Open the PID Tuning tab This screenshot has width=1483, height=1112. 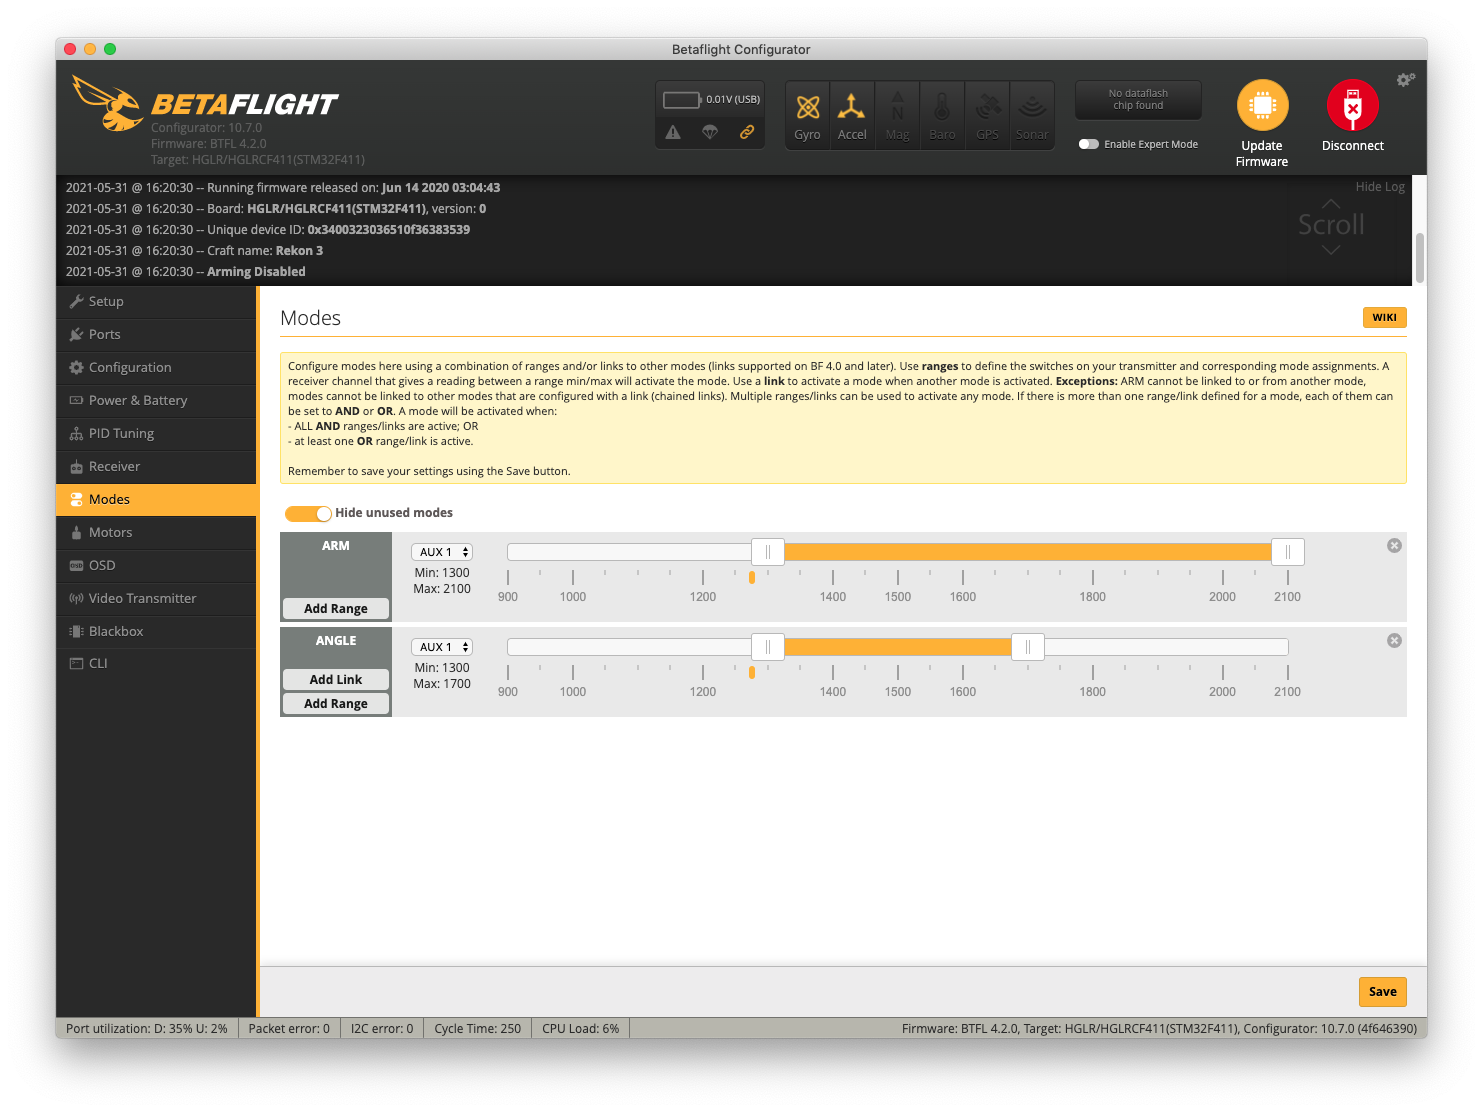pyautogui.click(x=156, y=434)
